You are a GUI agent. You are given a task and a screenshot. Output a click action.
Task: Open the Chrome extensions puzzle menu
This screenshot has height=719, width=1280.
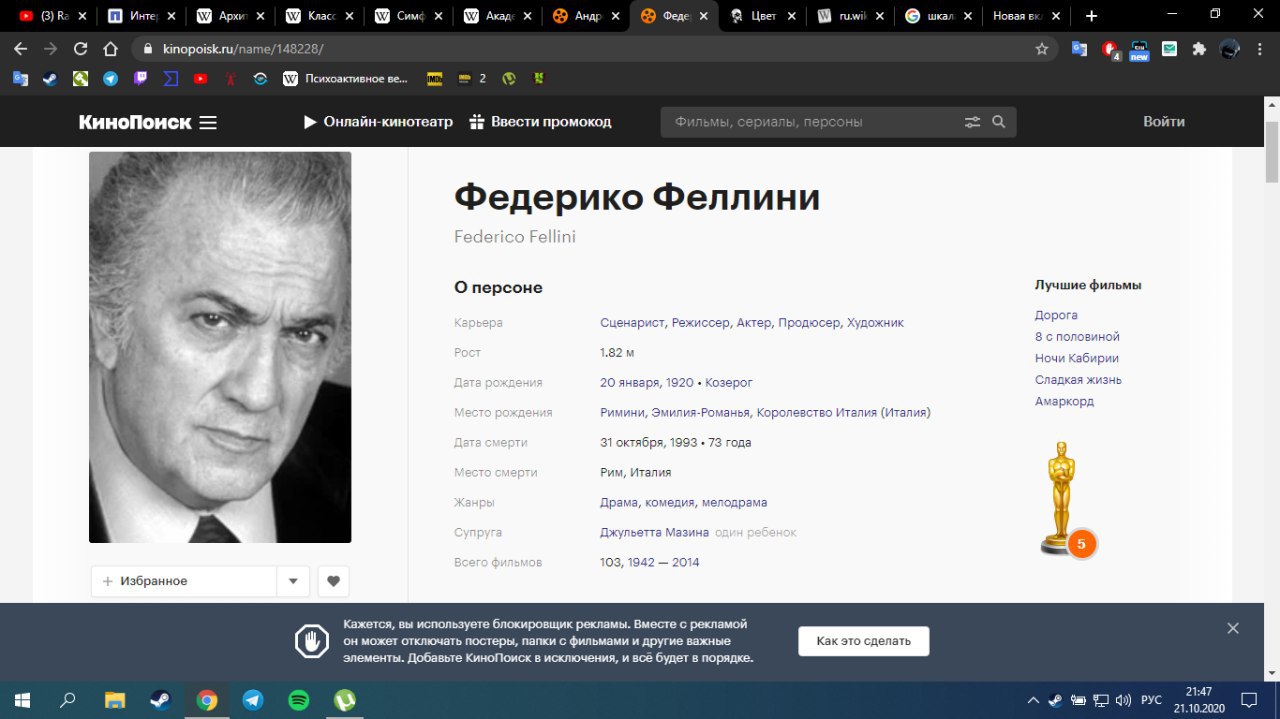tap(1199, 49)
